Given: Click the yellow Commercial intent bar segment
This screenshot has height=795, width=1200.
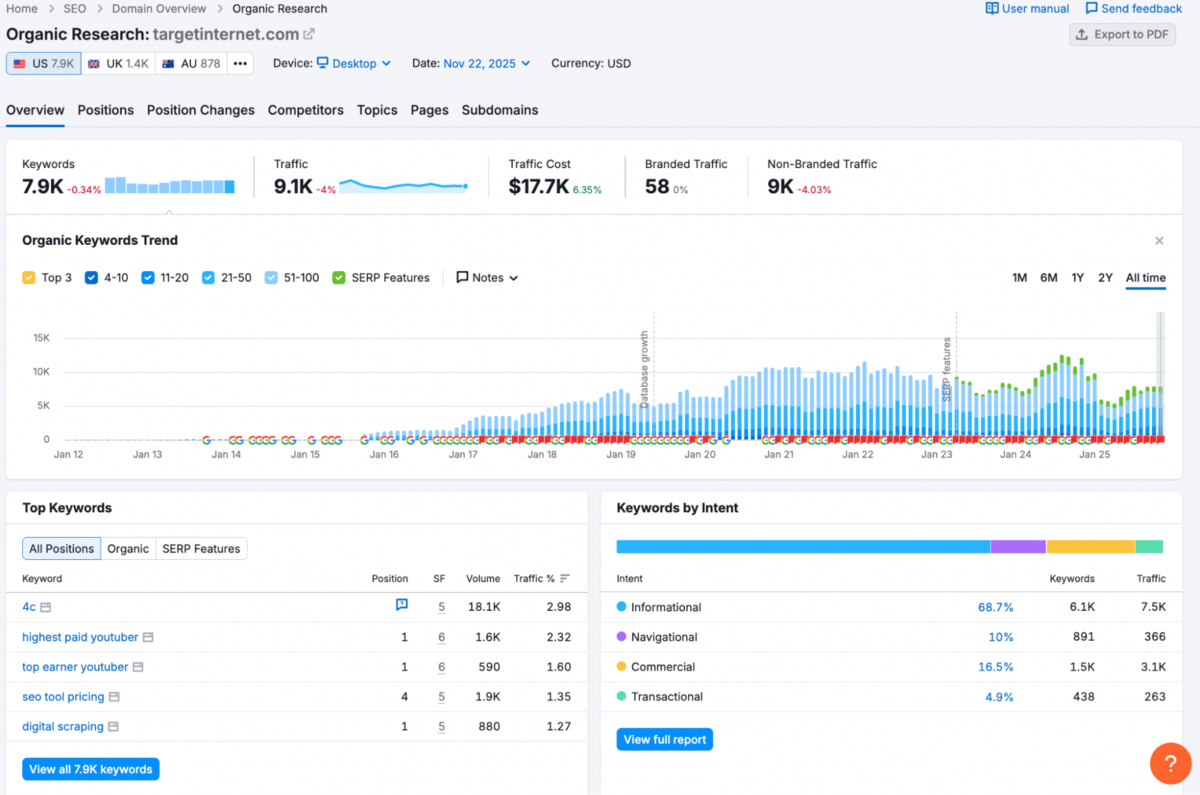Looking at the screenshot, I should pyautogui.click(x=1091, y=547).
